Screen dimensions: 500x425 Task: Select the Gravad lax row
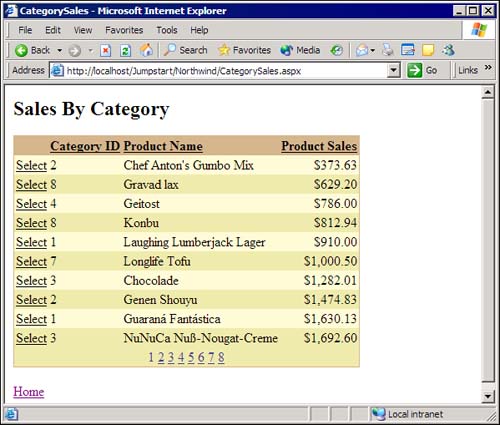(x=31, y=185)
